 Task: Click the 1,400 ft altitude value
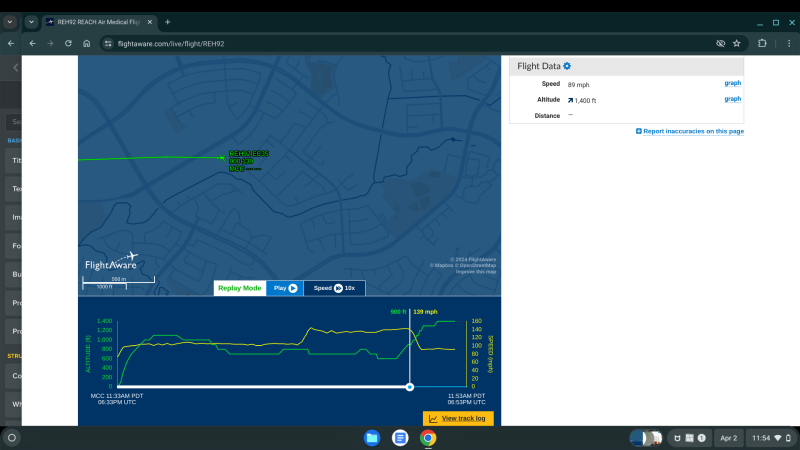585,101
